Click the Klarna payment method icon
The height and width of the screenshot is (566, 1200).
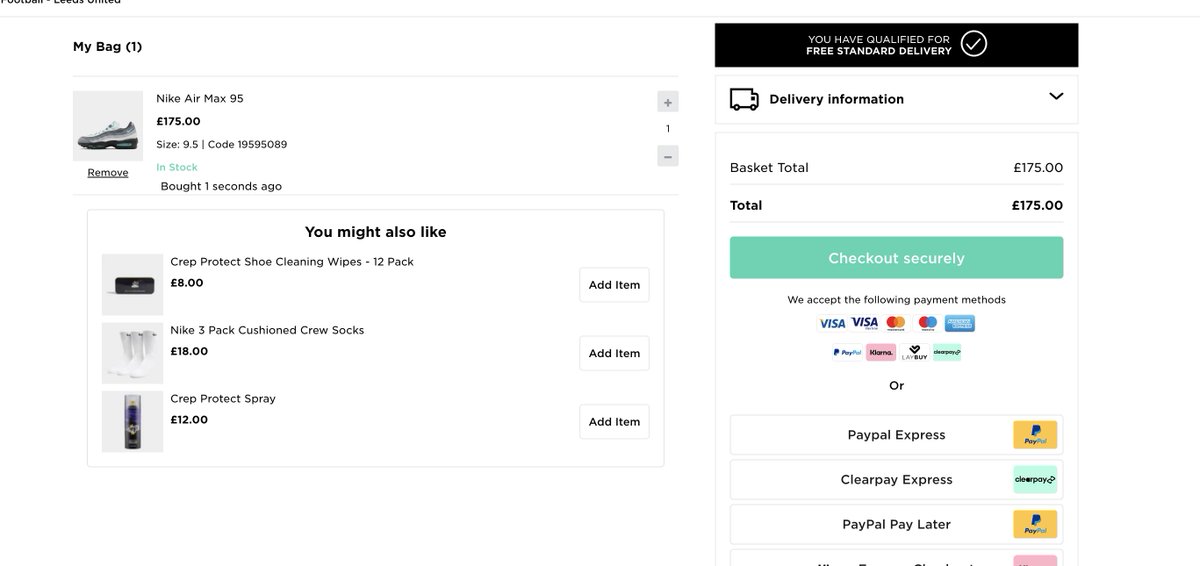881,352
